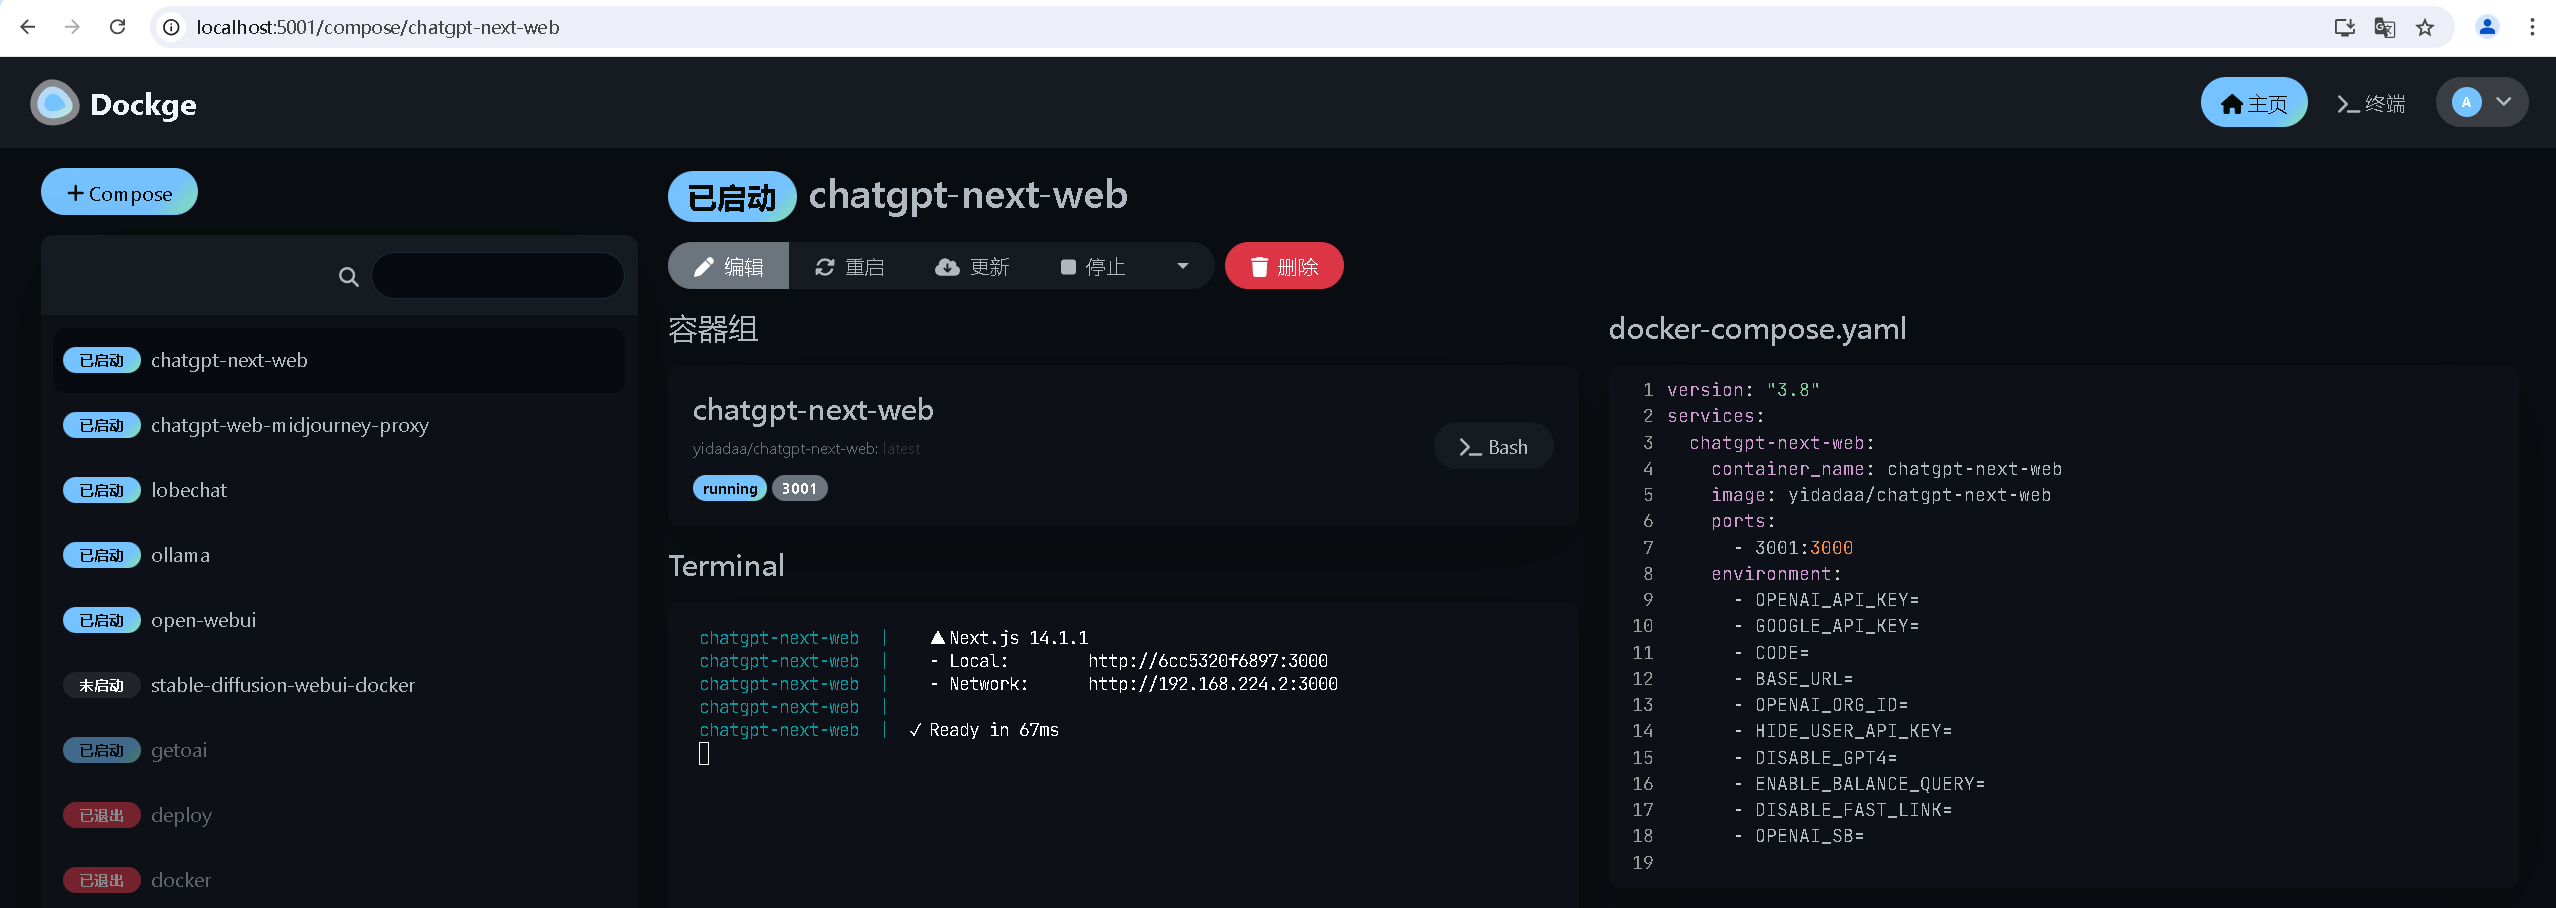Click the install app icon in address bar

pos(2344,27)
